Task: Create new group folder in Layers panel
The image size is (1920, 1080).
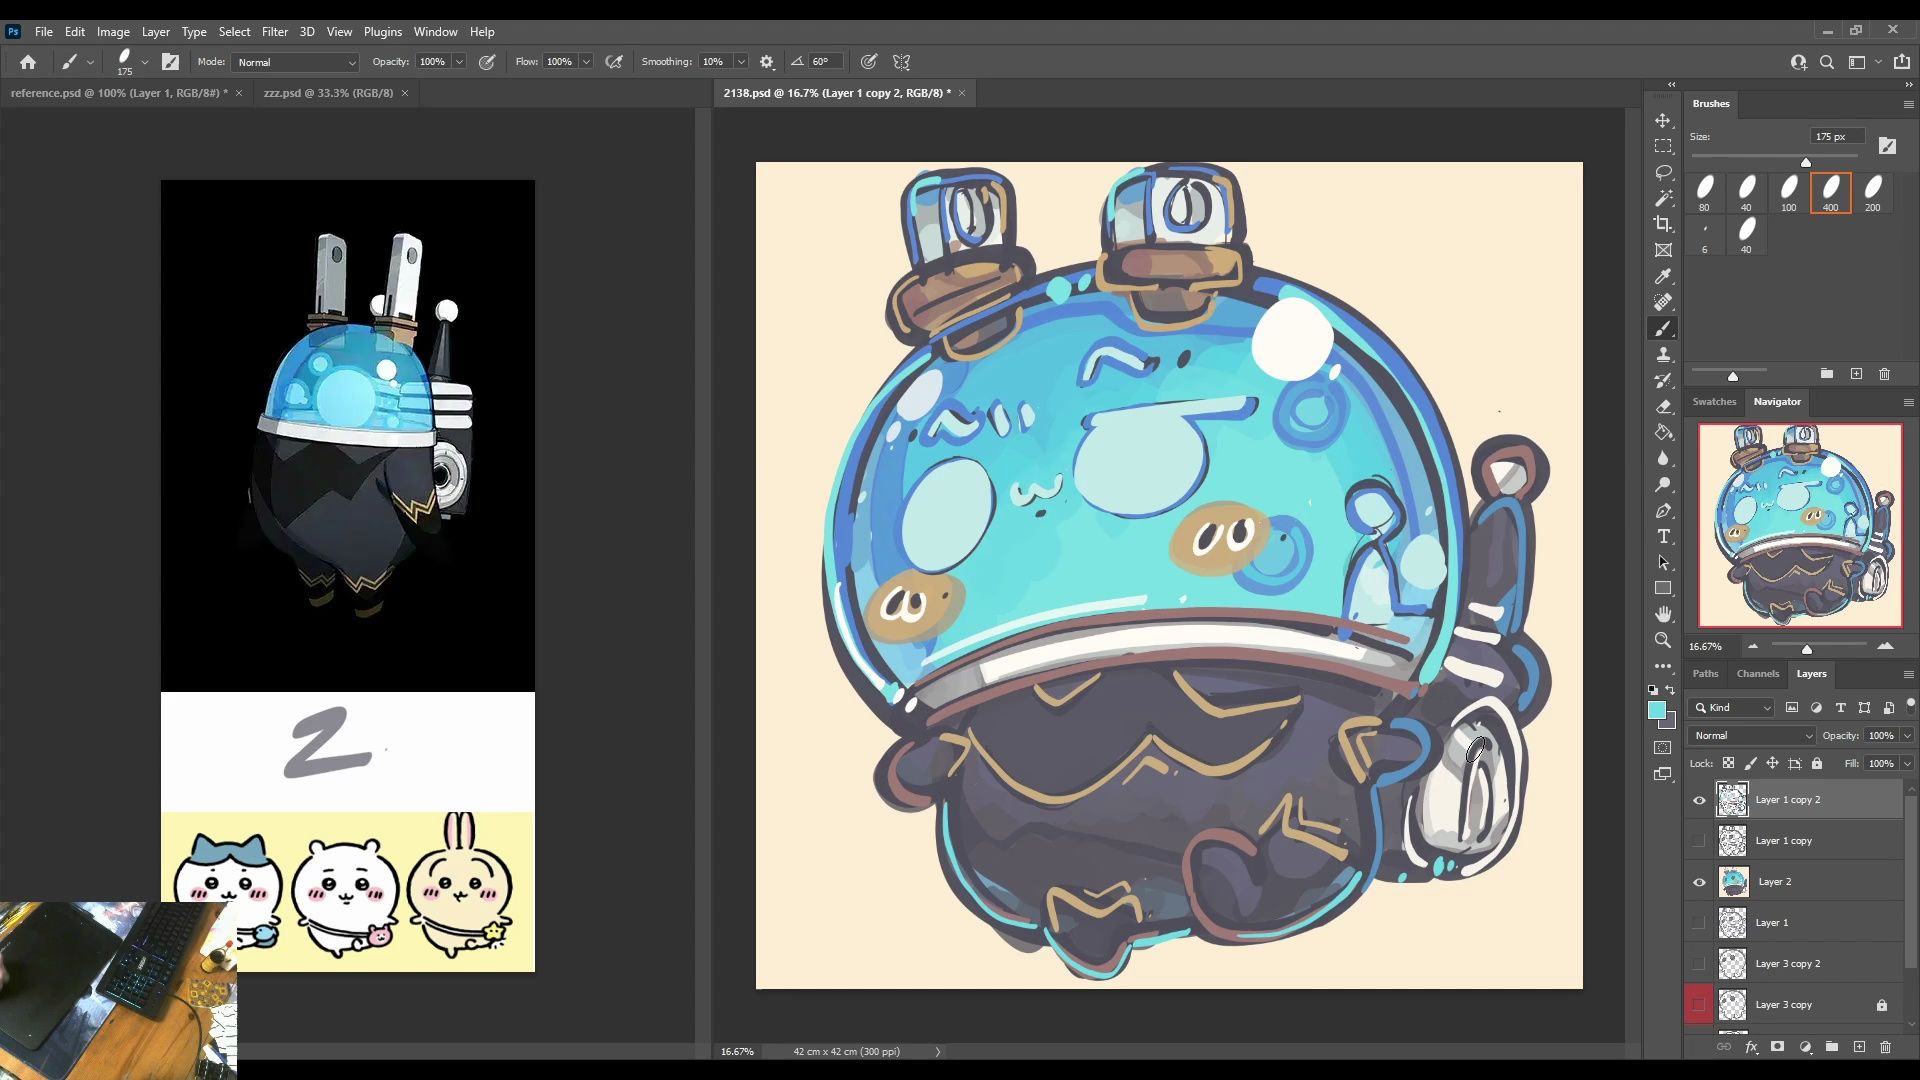Action: click(x=1832, y=1047)
